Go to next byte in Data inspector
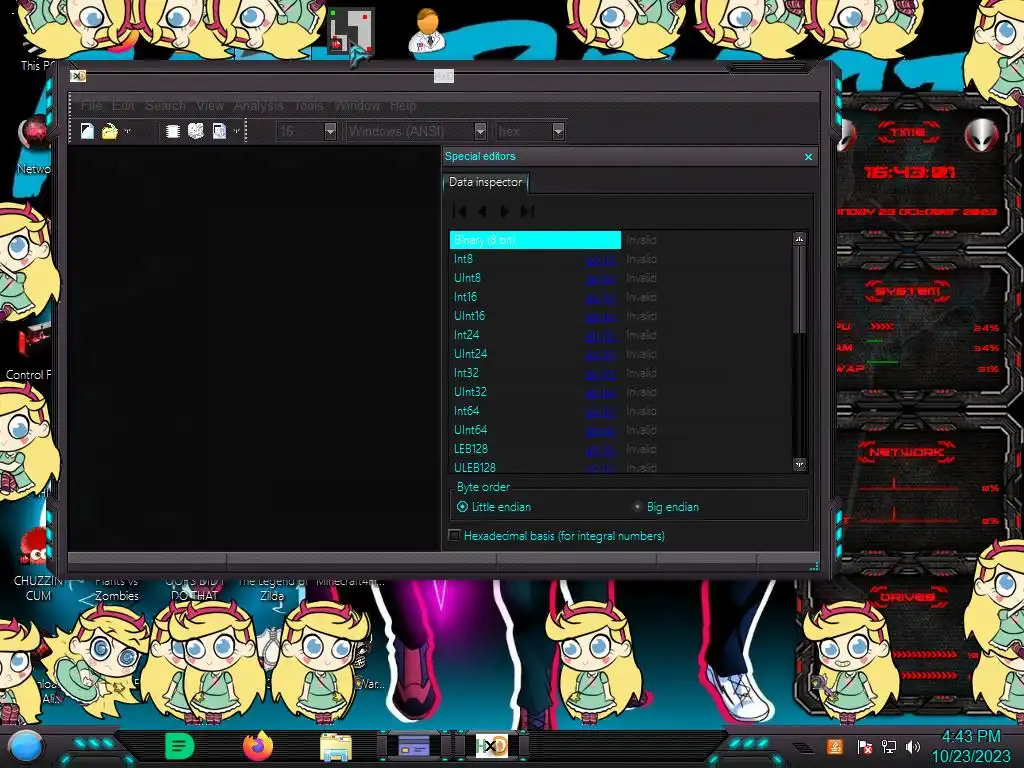This screenshot has height=768, width=1024. 504,211
